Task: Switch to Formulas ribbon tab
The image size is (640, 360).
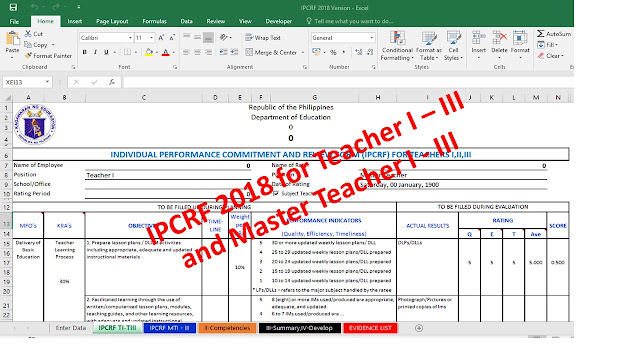Action: pyautogui.click(x=154, y=21)
